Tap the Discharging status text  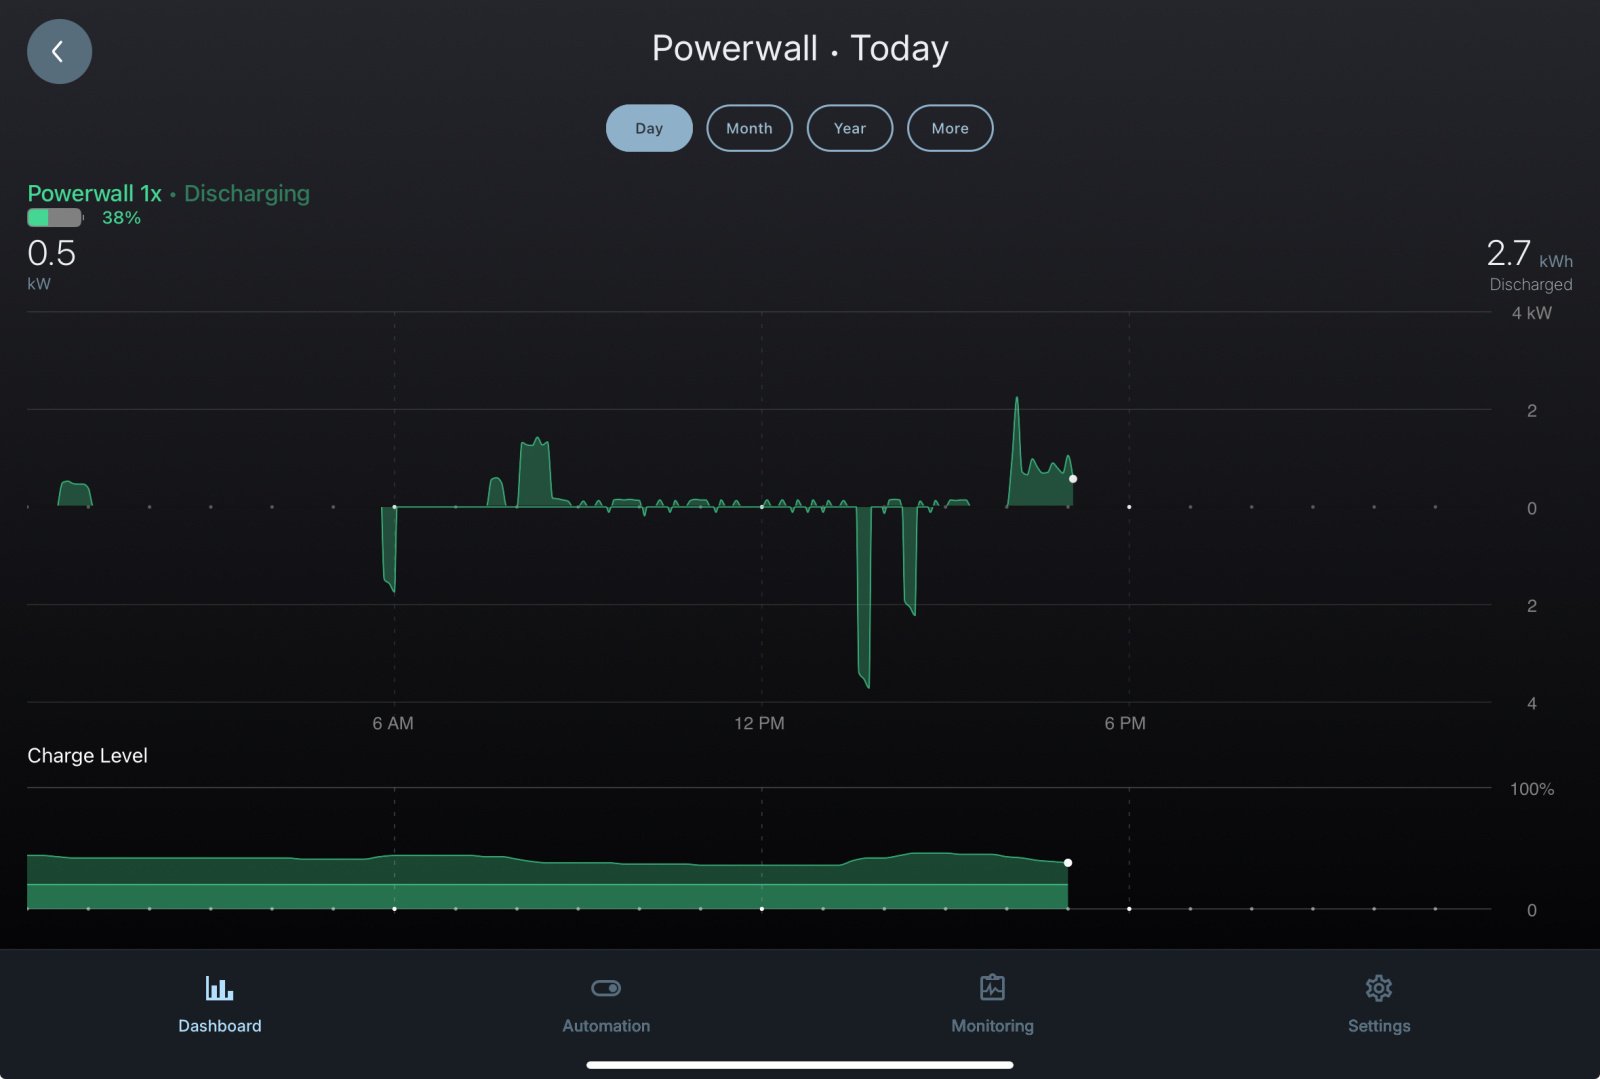pyautogui.click(x=247, y=193)
